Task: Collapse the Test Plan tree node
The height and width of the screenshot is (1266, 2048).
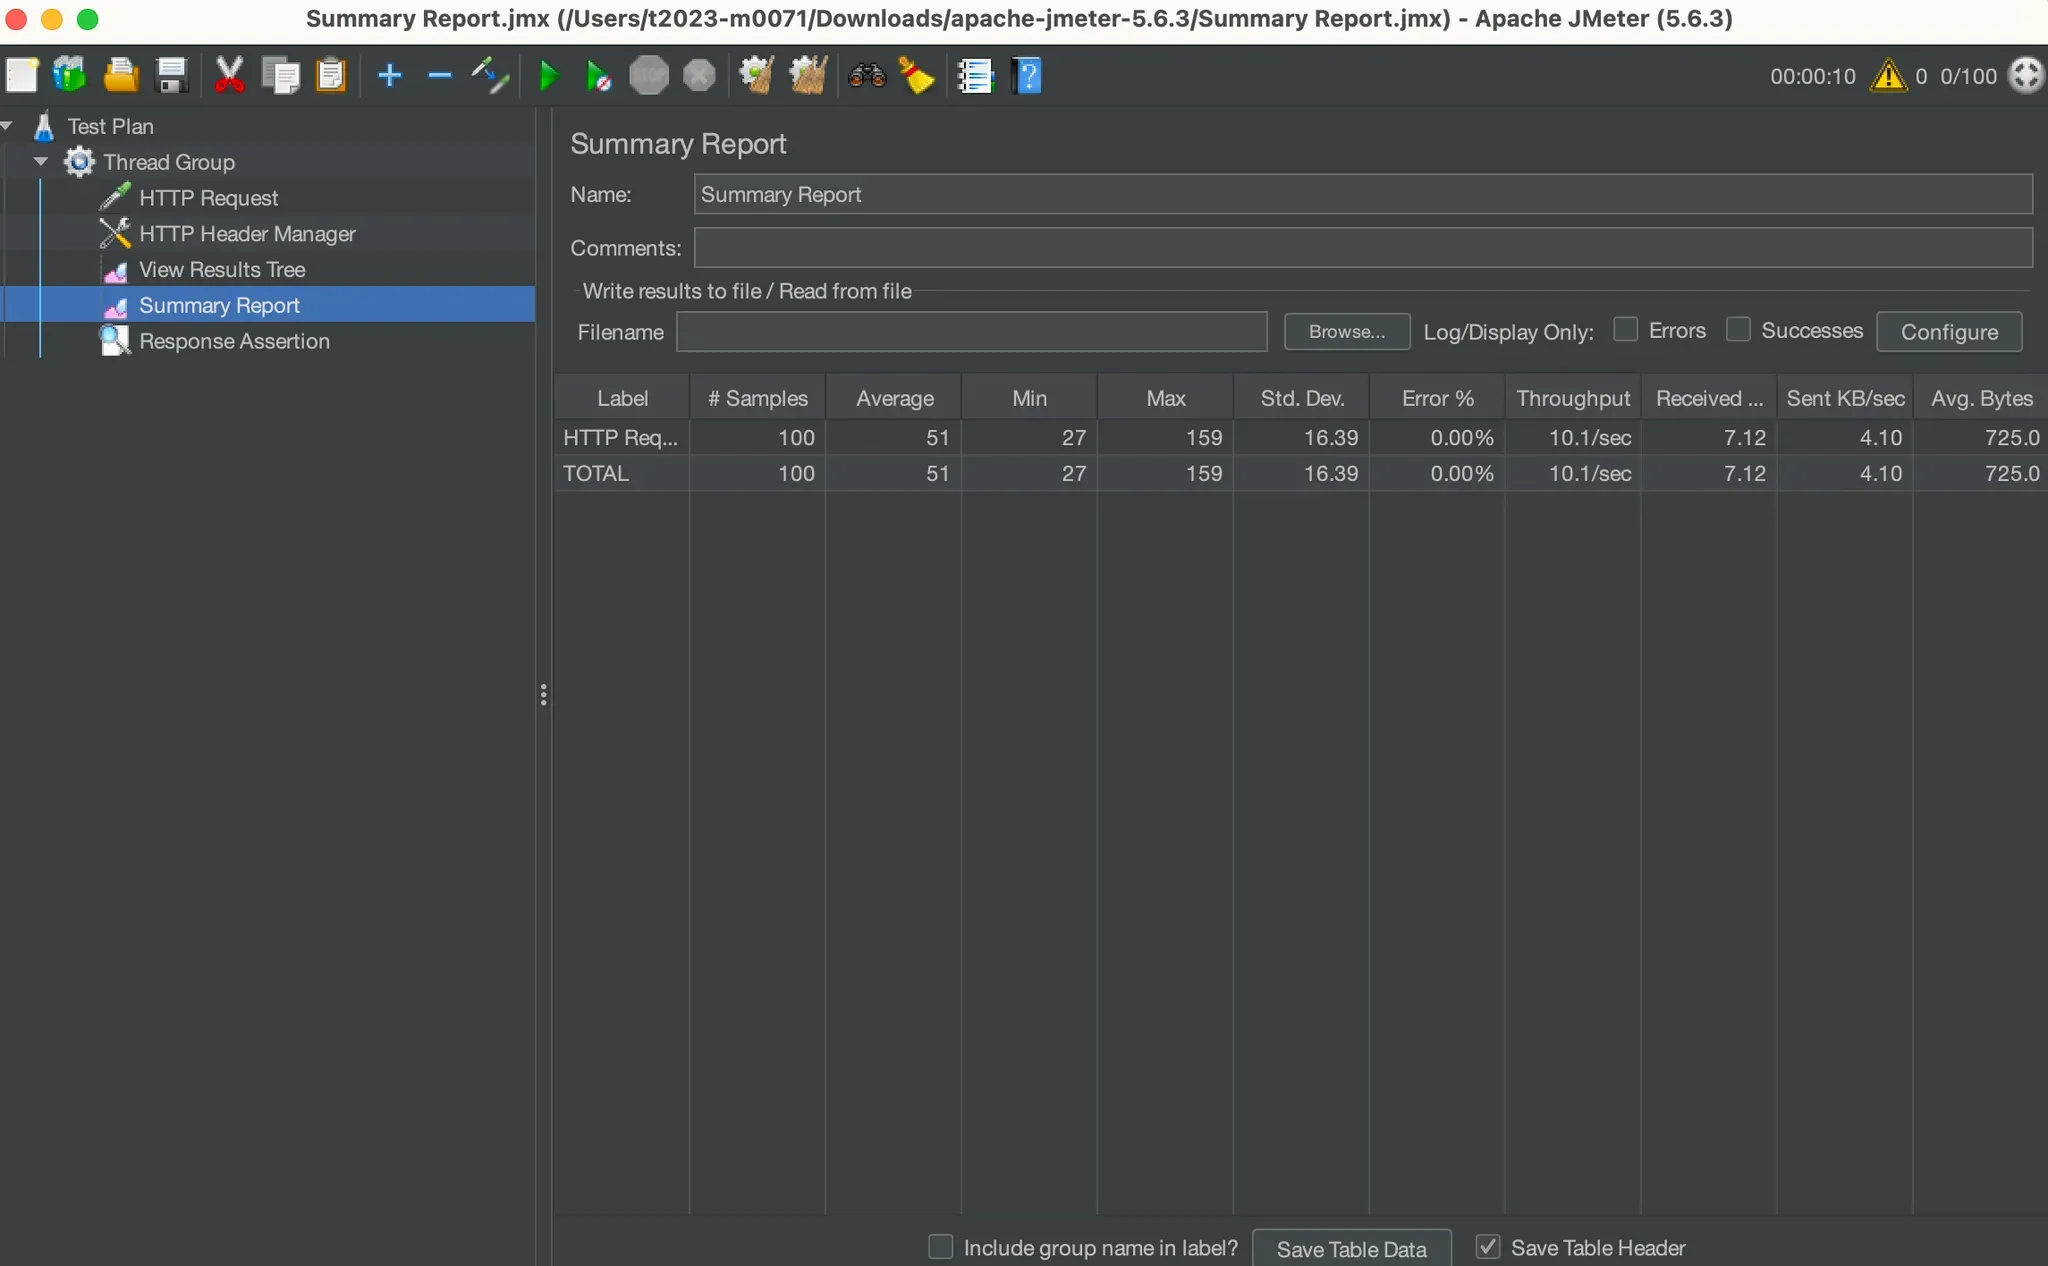Action: pos(7,126)
